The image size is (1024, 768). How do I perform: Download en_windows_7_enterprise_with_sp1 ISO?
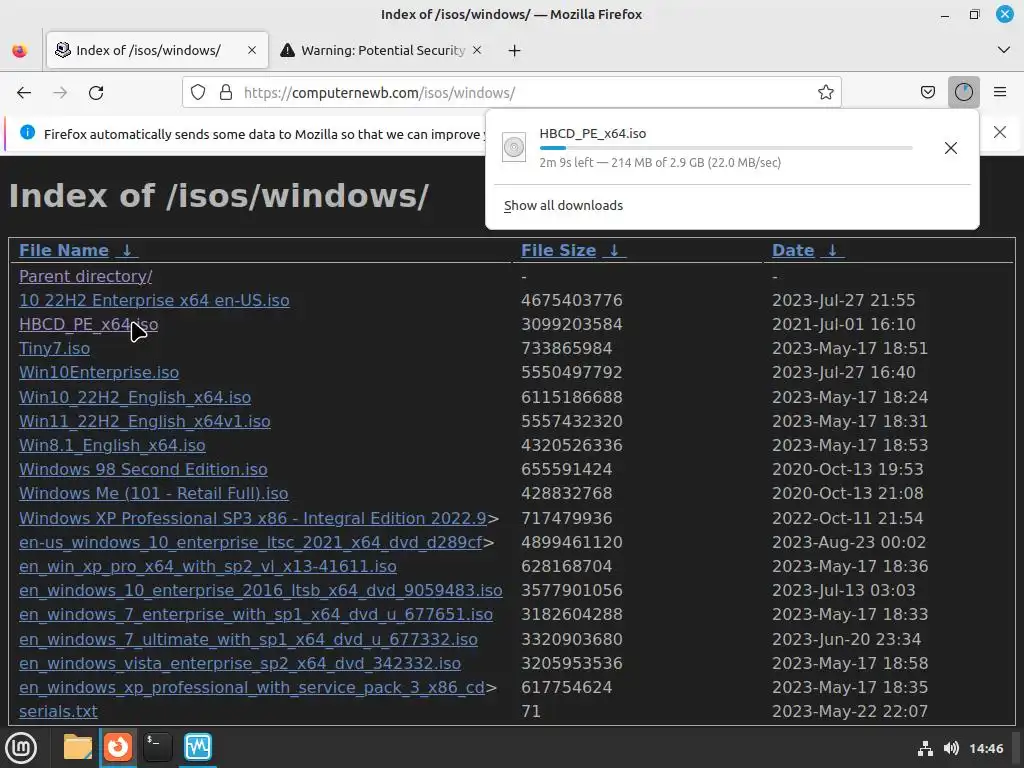(256, 615)
